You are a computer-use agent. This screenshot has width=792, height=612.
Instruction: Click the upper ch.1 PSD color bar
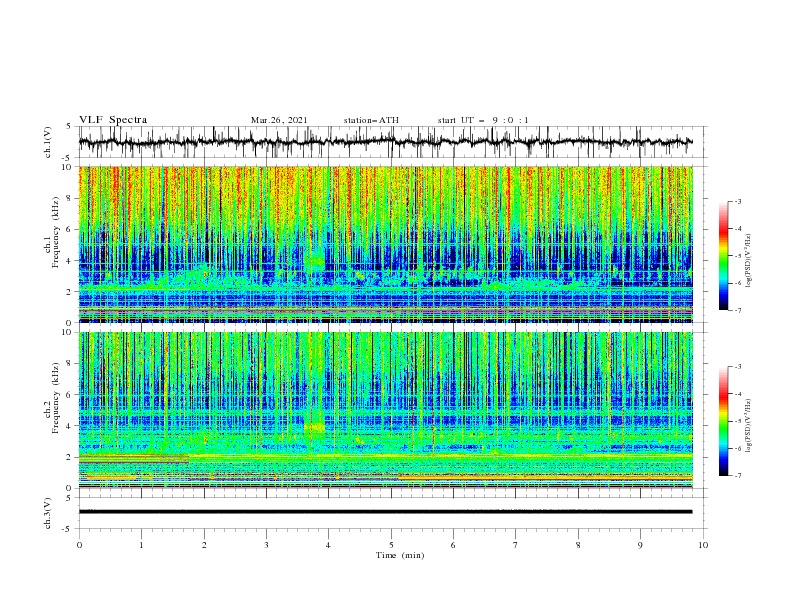723,256
